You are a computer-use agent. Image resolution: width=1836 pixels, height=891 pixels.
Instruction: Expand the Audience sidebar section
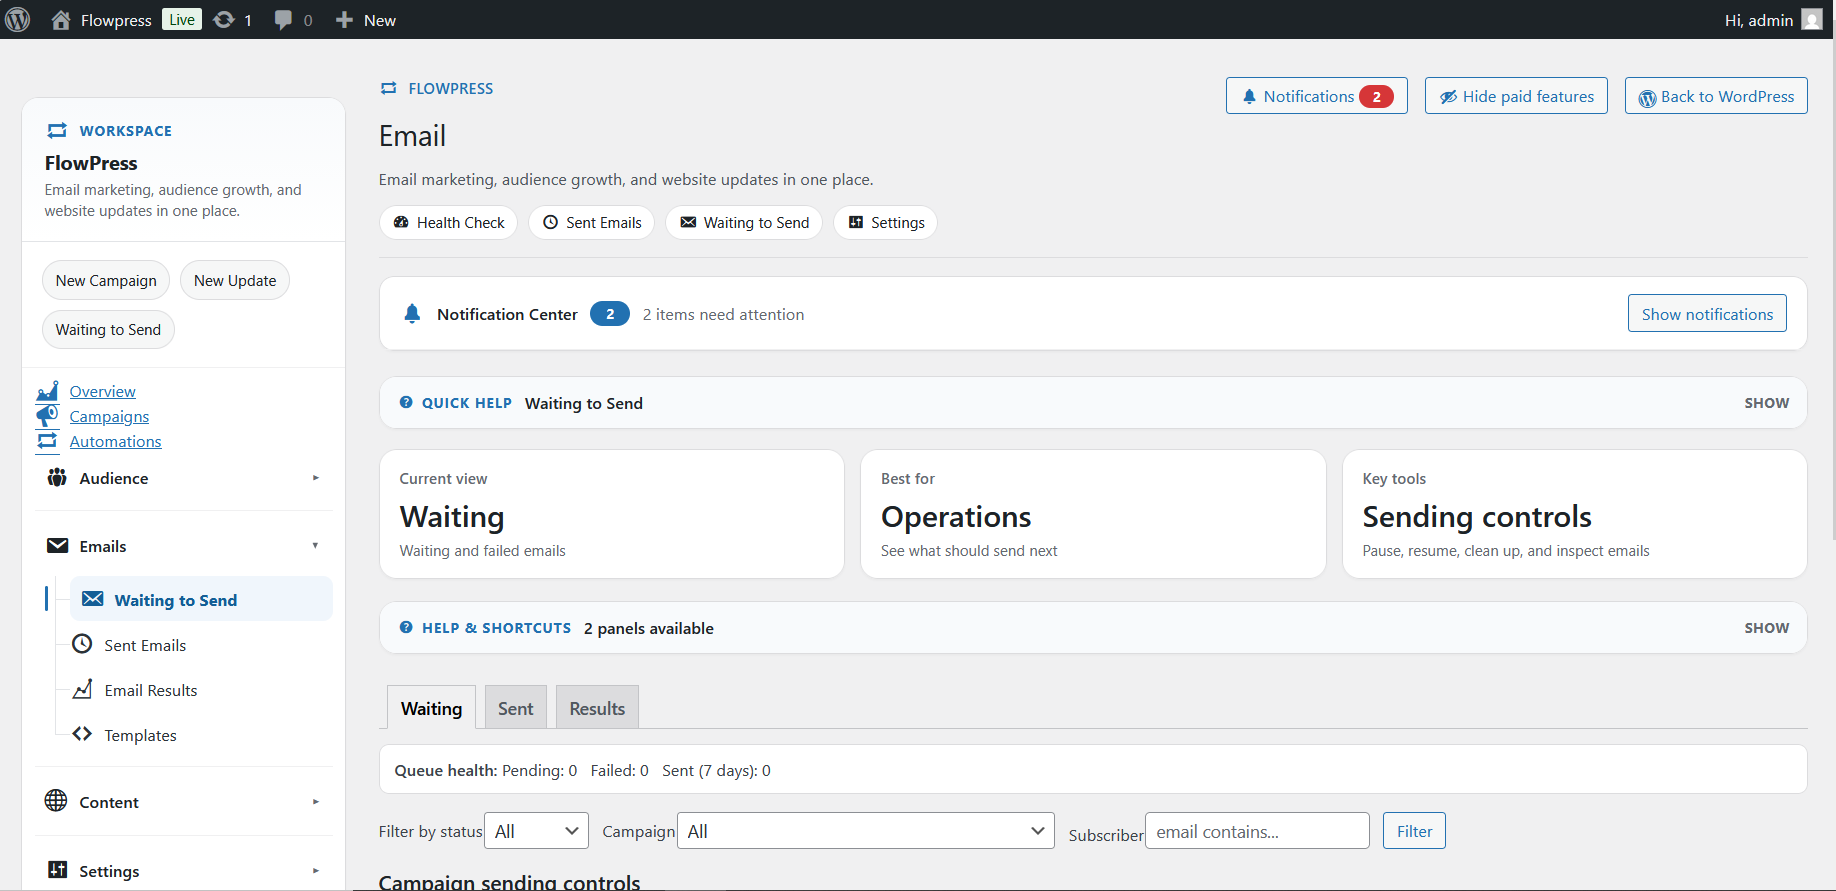tap(184, 478)
